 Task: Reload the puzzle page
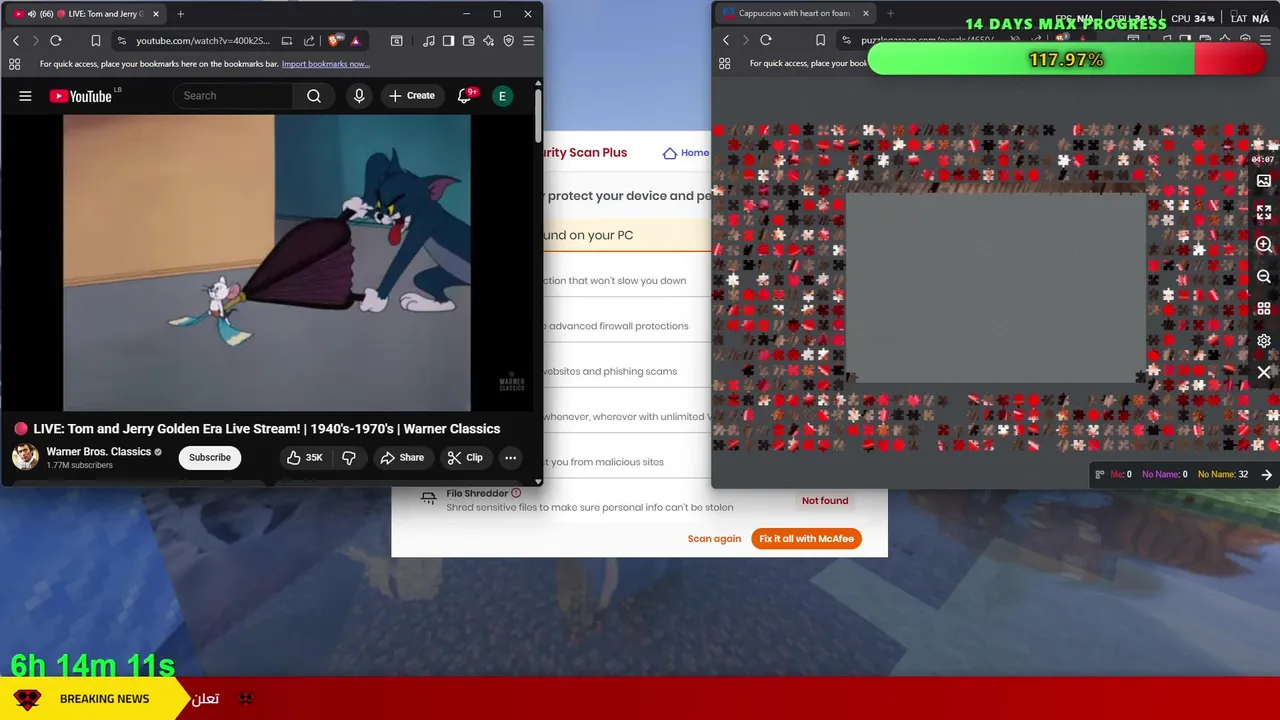point(766,40)
